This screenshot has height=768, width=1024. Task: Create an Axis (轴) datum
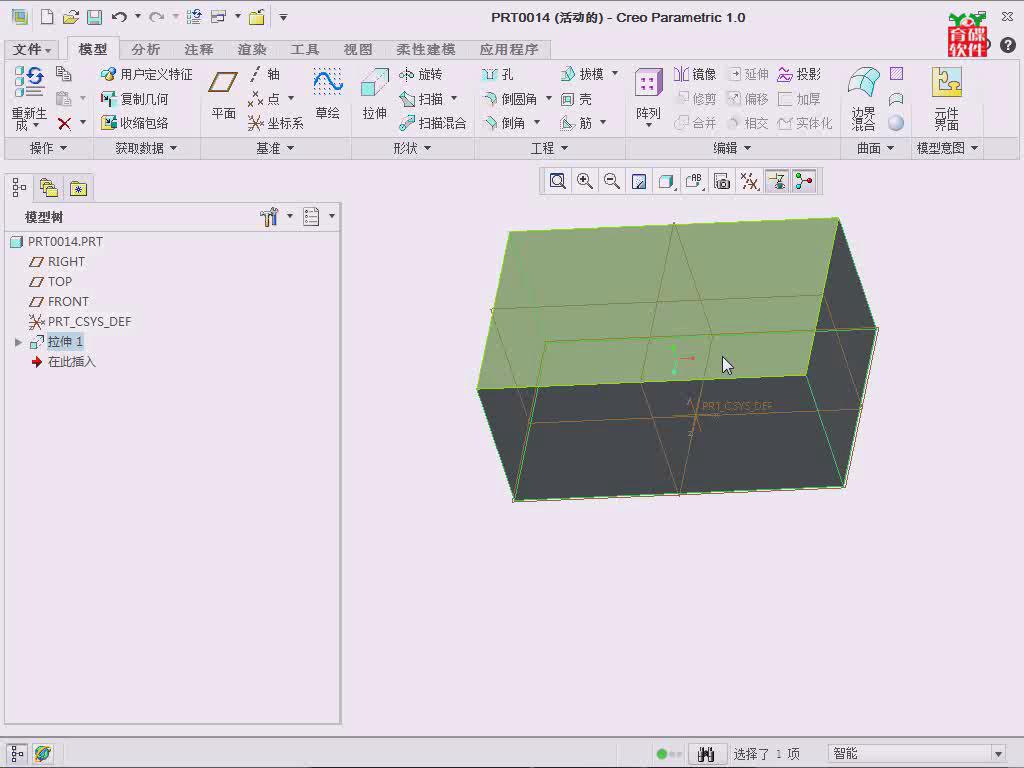[265, 74]
